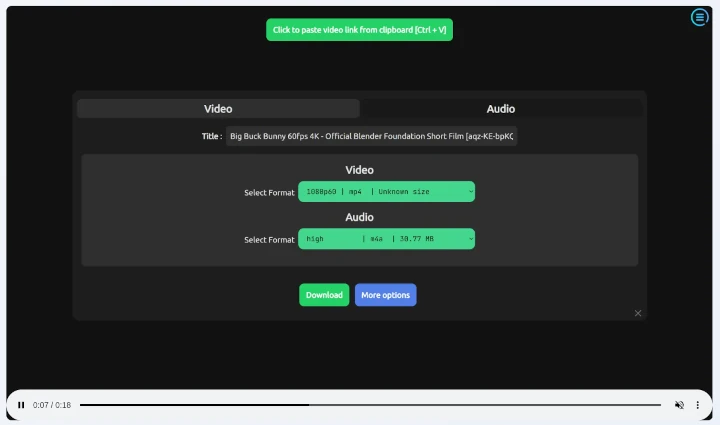Click the Select Format label for video
Image resolution: width=720 pixels, height=425 pixels.
[269, 192]
